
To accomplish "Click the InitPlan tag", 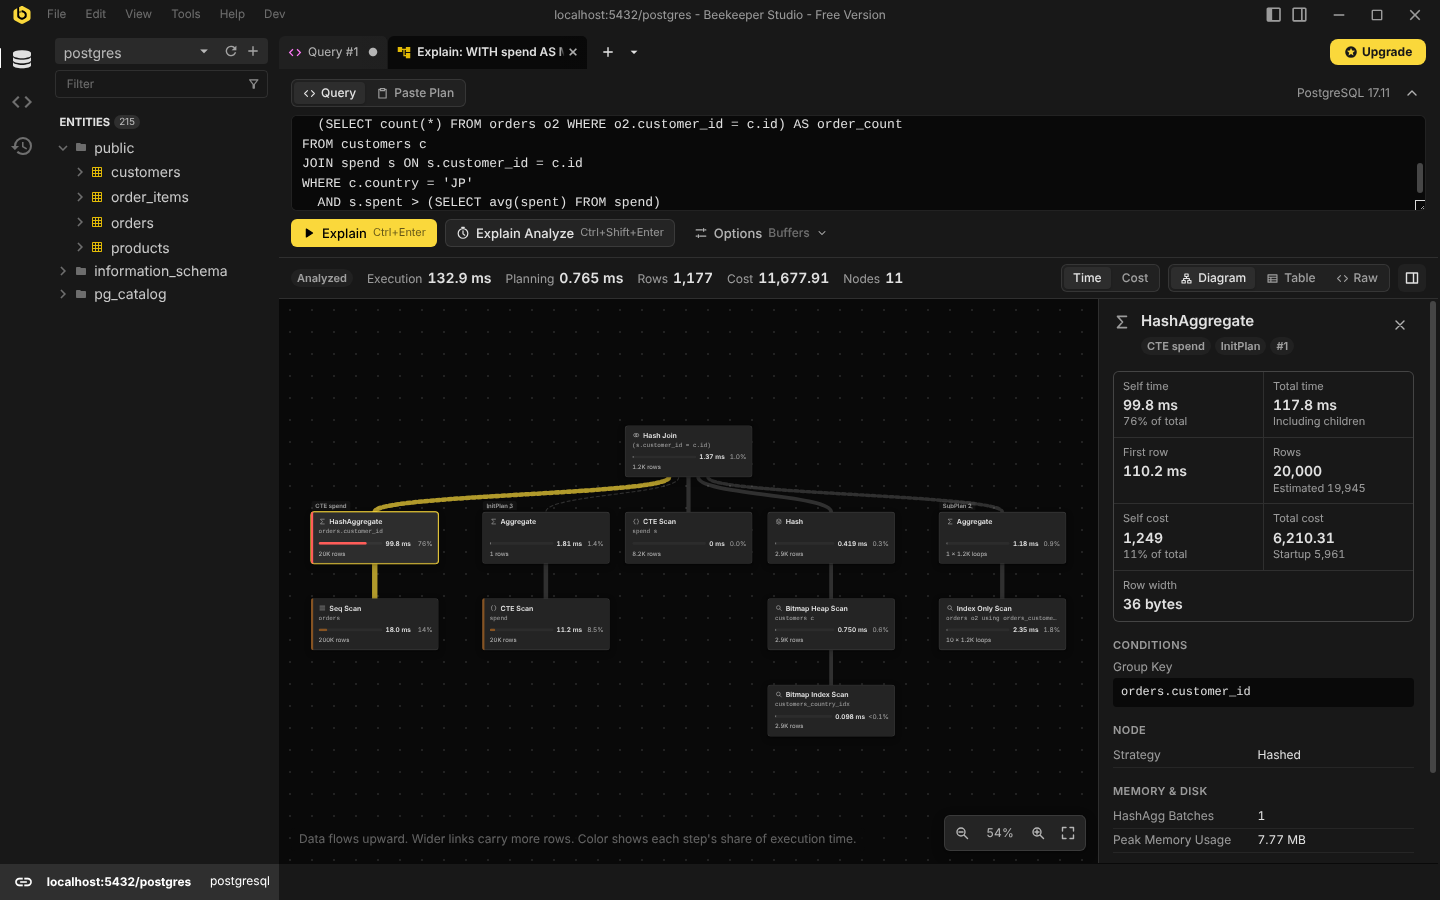I will [x=1240, y=346].
